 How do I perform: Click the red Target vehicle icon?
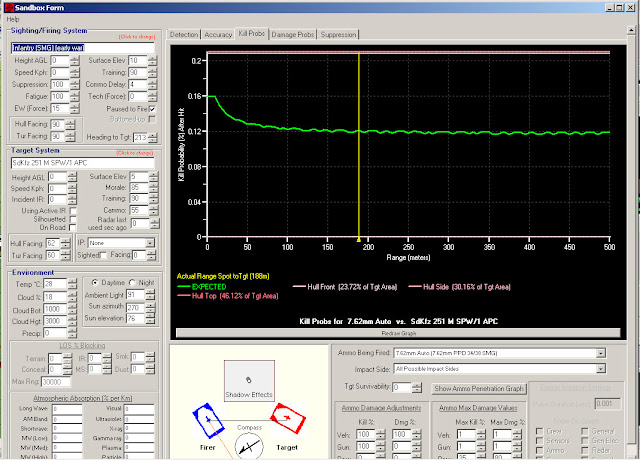[288, 418]
